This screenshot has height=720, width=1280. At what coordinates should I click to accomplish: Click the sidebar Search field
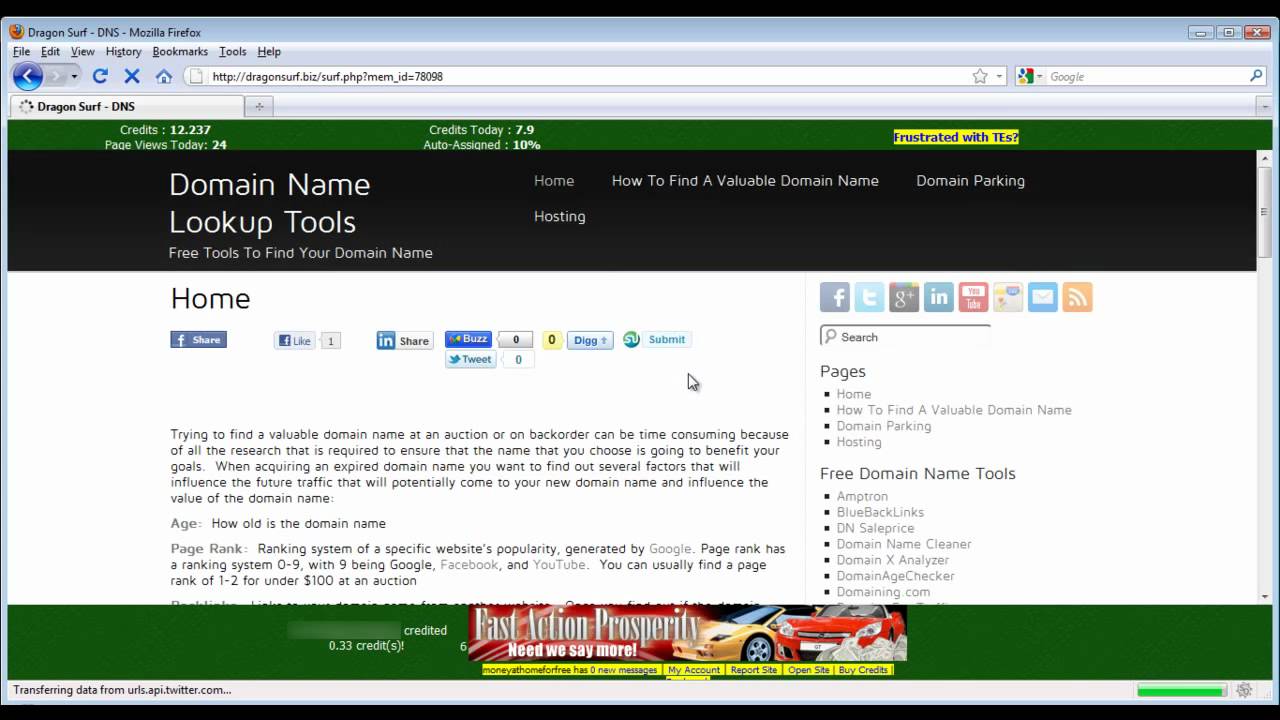click(905, 337)
